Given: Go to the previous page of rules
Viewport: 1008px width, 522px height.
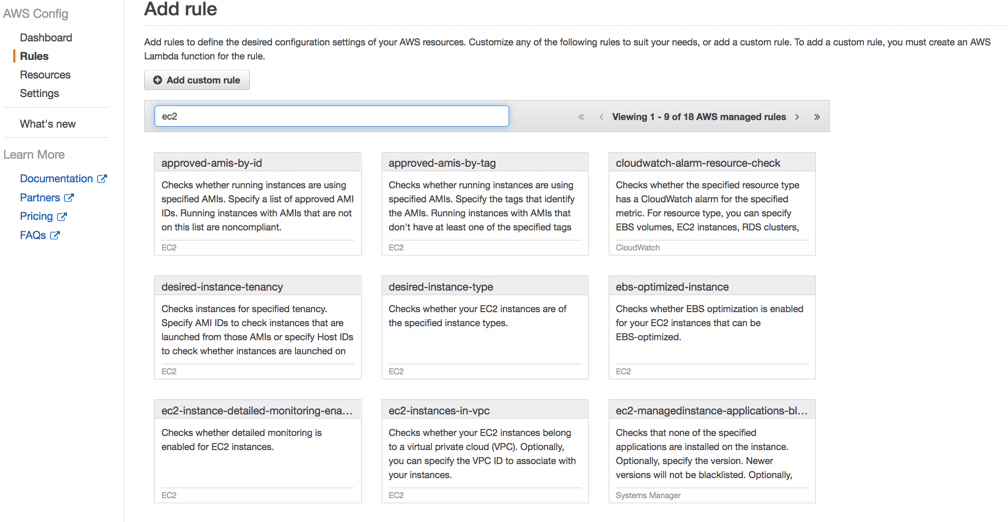Looking at the screenshot, I should pyautogui.click(x=601, y=117).
